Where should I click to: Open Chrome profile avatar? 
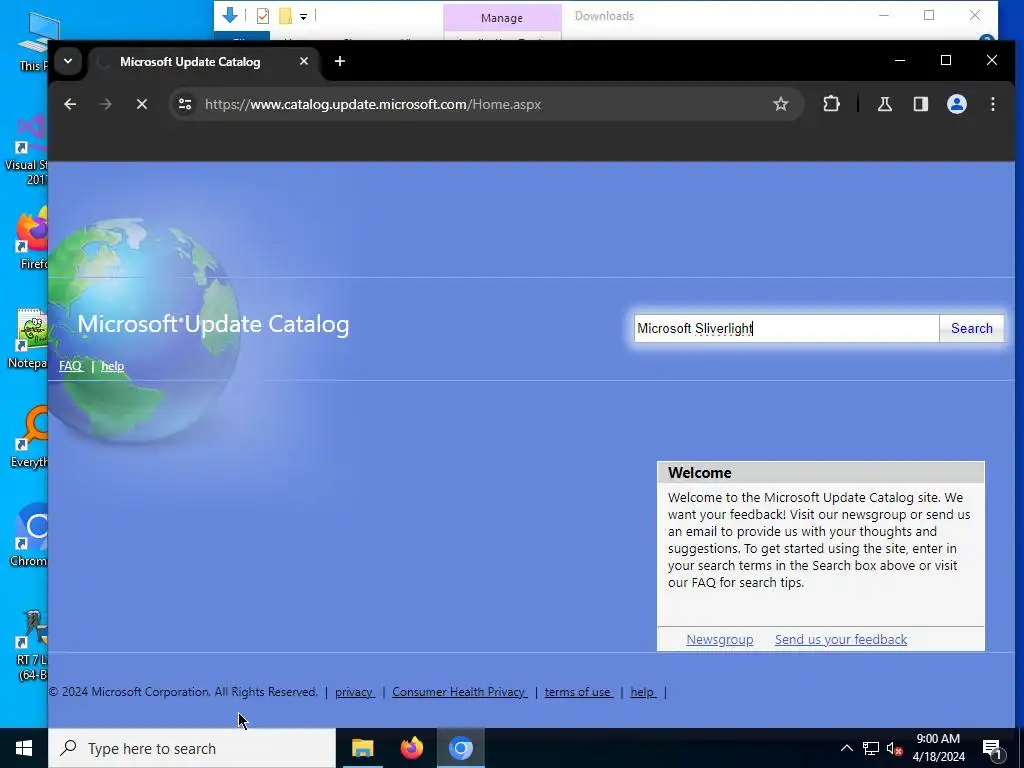coord(957,104)
